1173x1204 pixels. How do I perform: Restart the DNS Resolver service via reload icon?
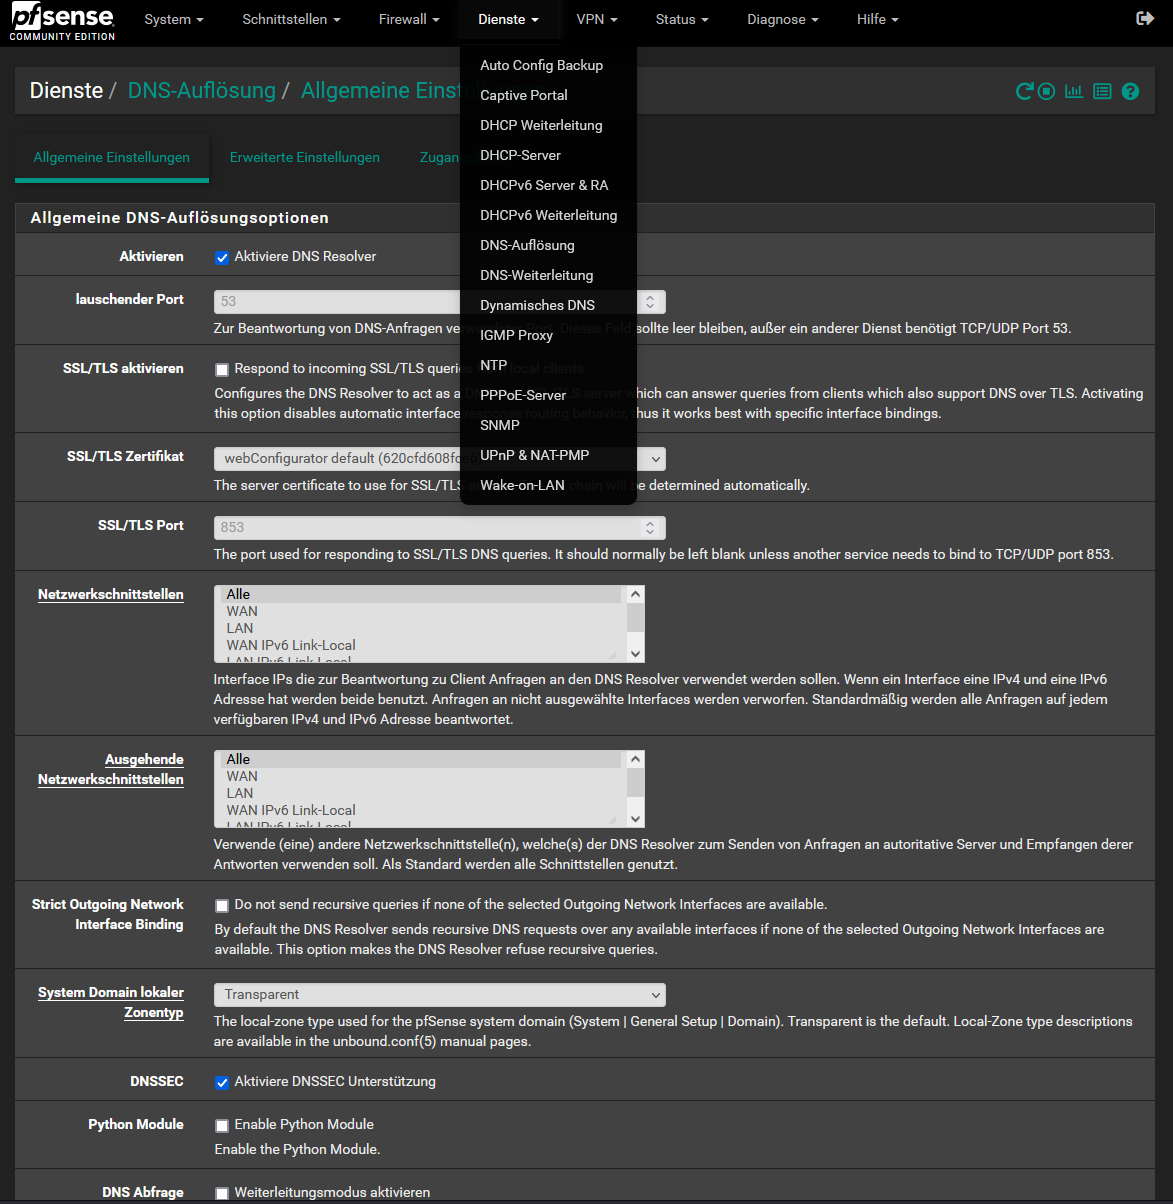coord(1024,91)
